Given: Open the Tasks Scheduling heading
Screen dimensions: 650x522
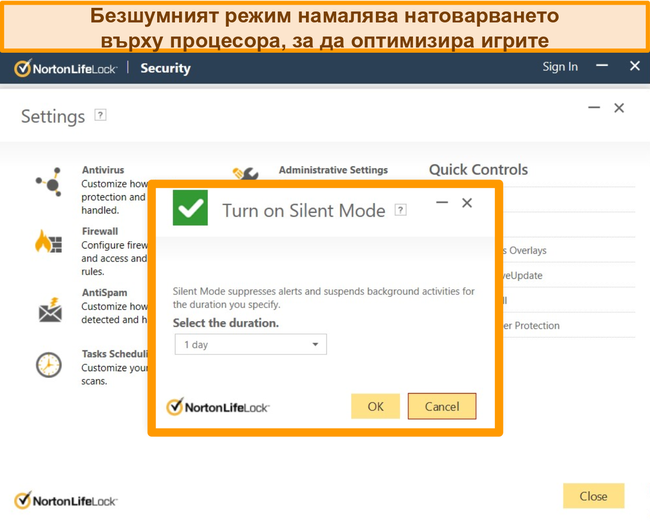Looking at the screenshot, I should 114,354.
